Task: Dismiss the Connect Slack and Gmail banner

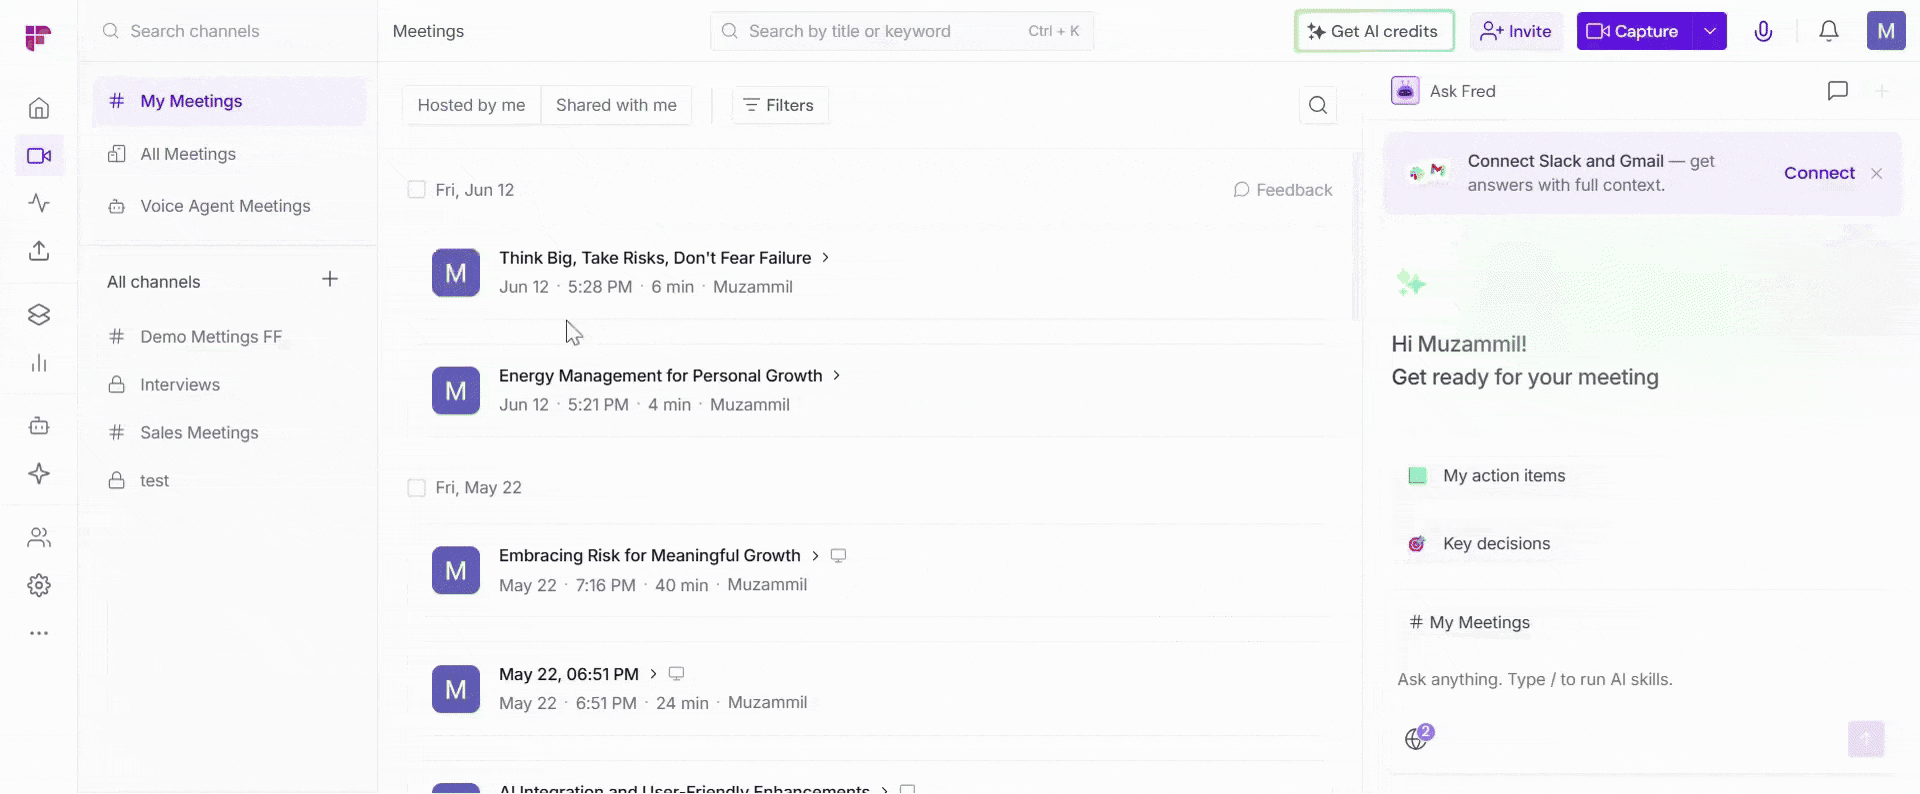Action: (1876, 173)
